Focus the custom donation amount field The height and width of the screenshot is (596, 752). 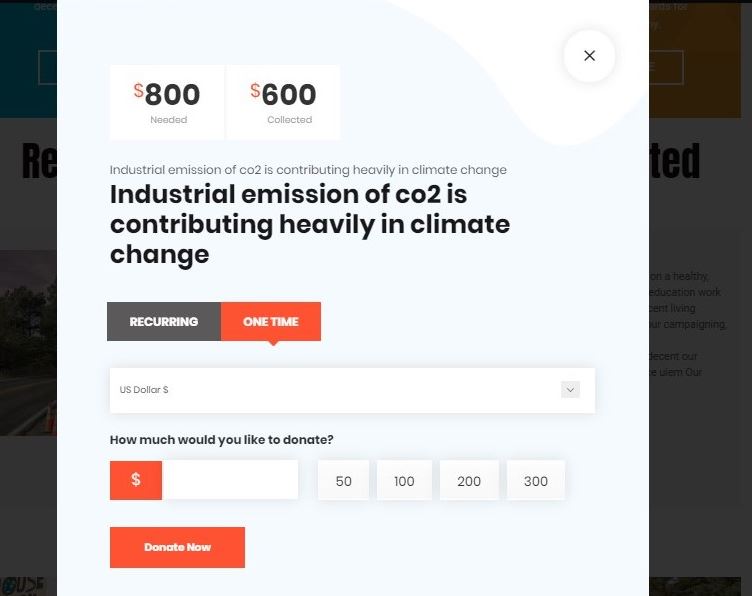point(230,480)
